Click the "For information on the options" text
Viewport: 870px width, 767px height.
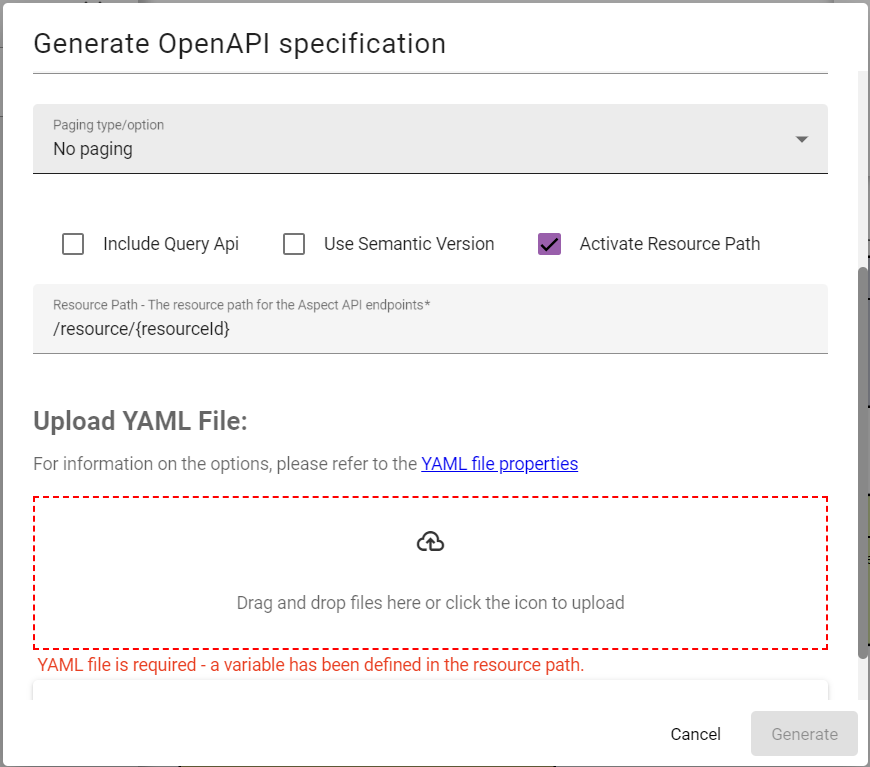coord(225,464)
